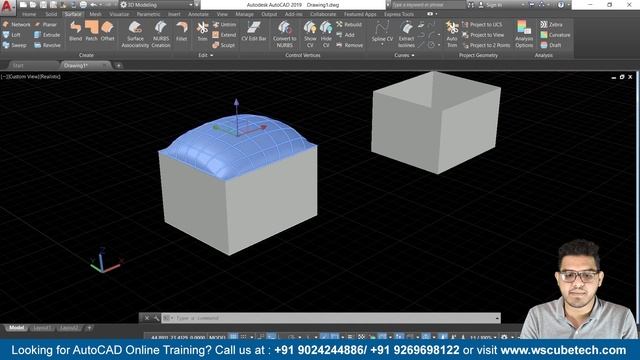
Task: Toggle snap mode in status bar
Action: (x=244, y=337)
